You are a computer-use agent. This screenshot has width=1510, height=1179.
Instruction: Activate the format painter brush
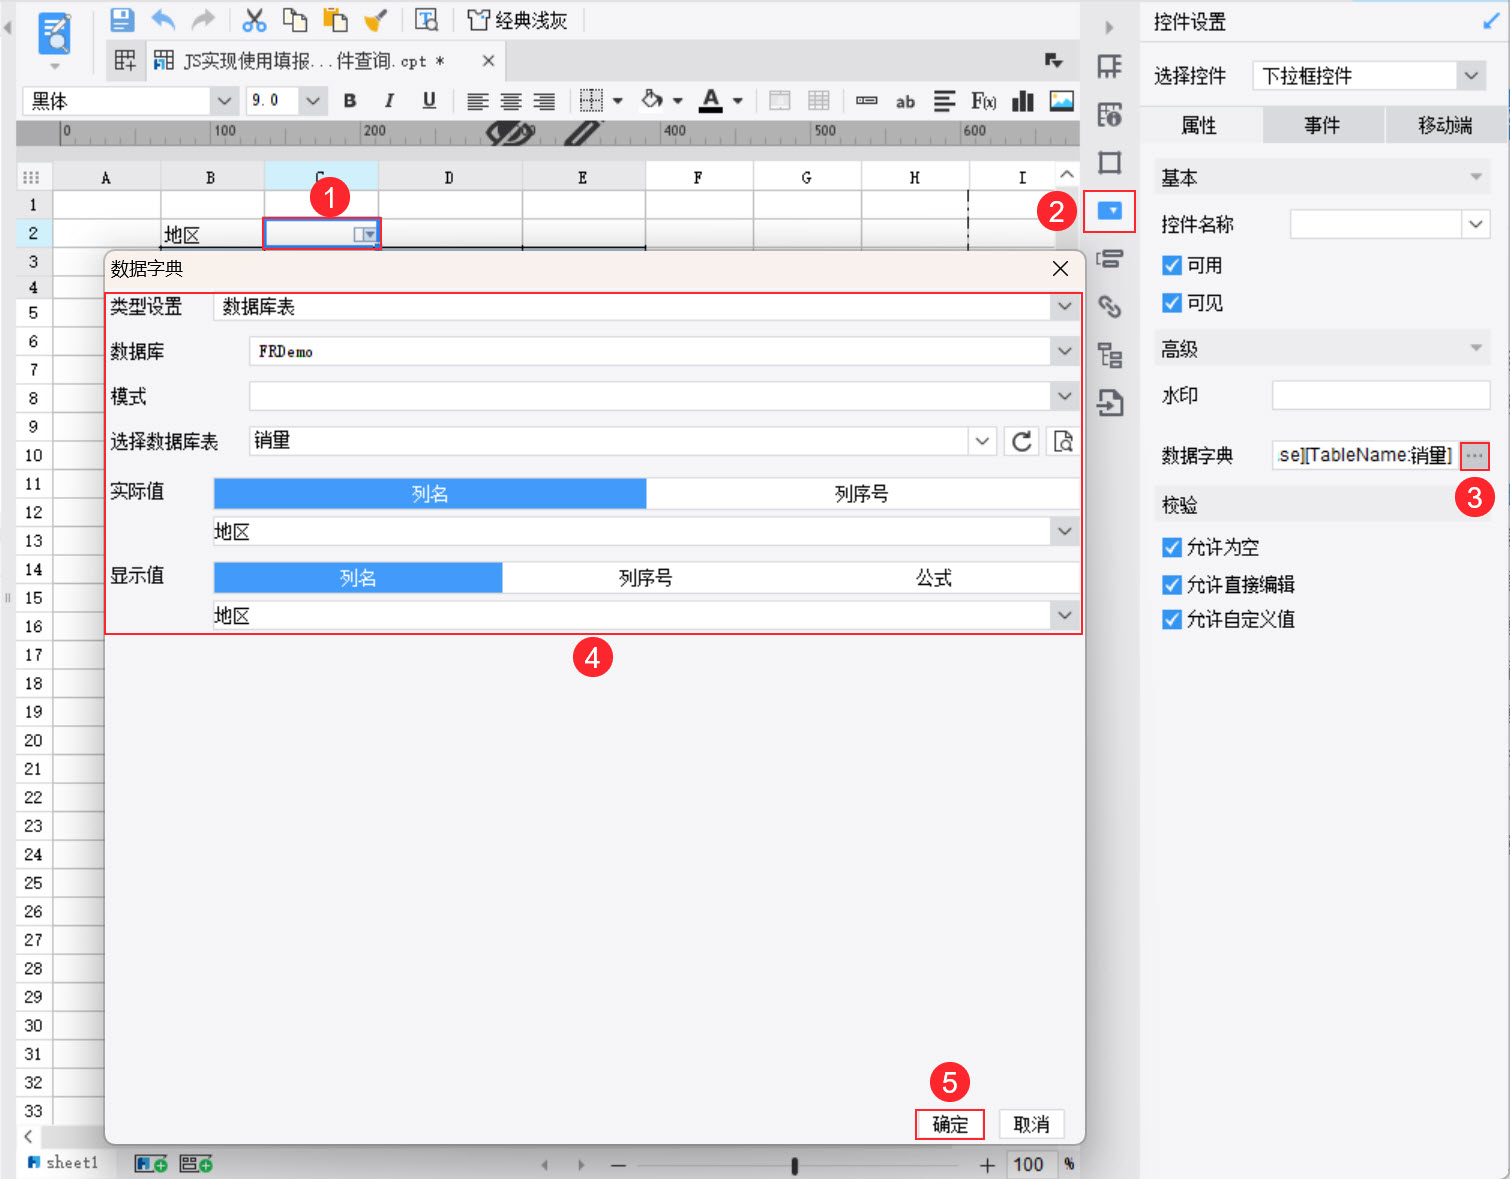click(376, 20)
